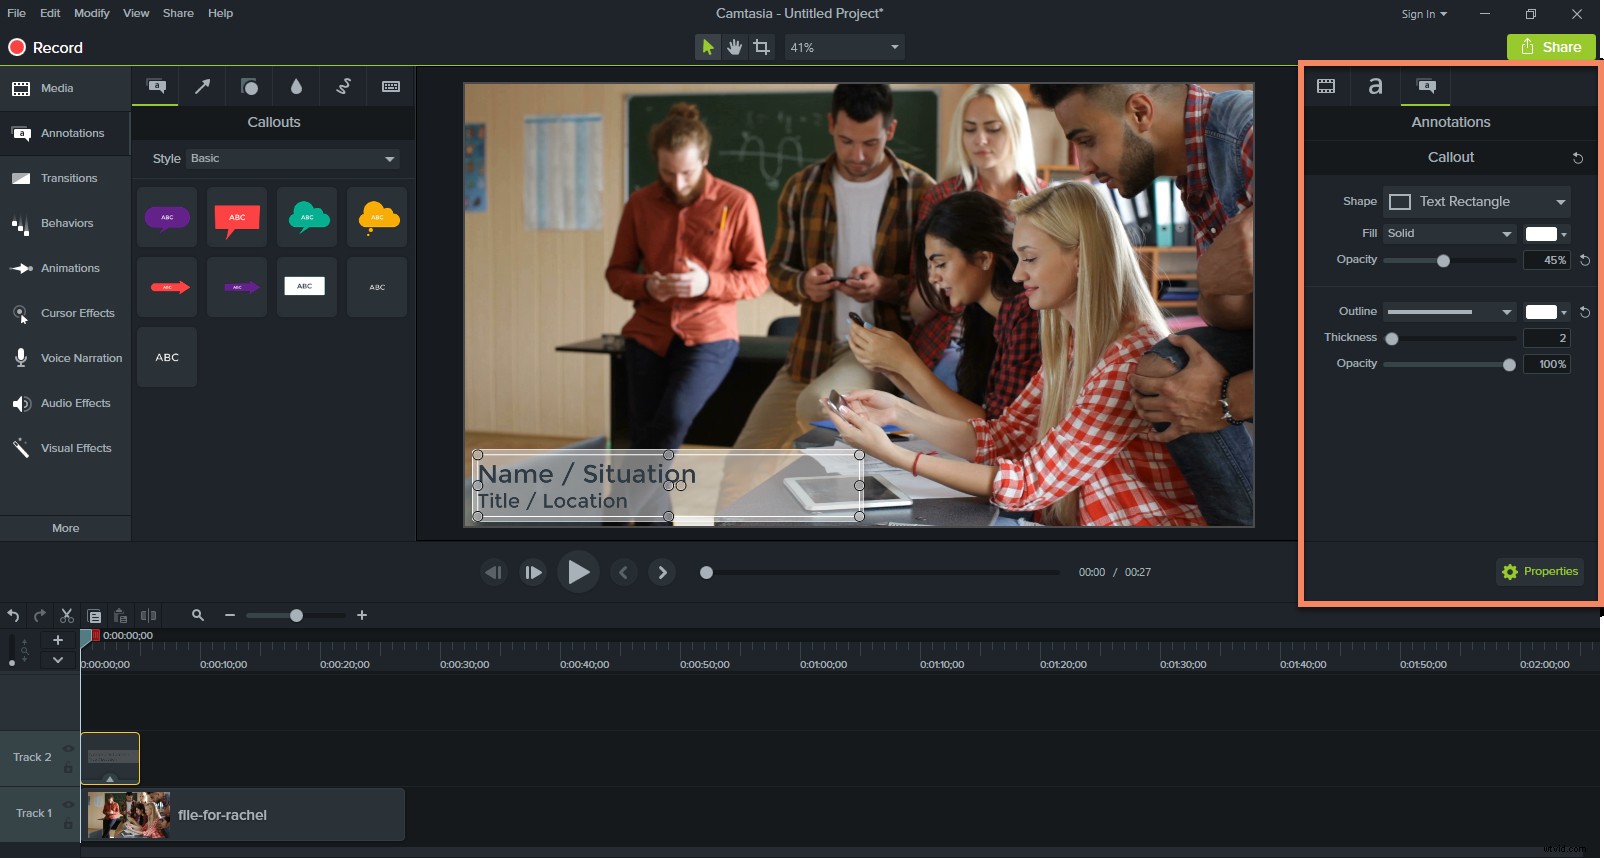This screenshot has height=858, width=1604.
Task: Select the red speech bubble callout
Action: pos(237,217)
